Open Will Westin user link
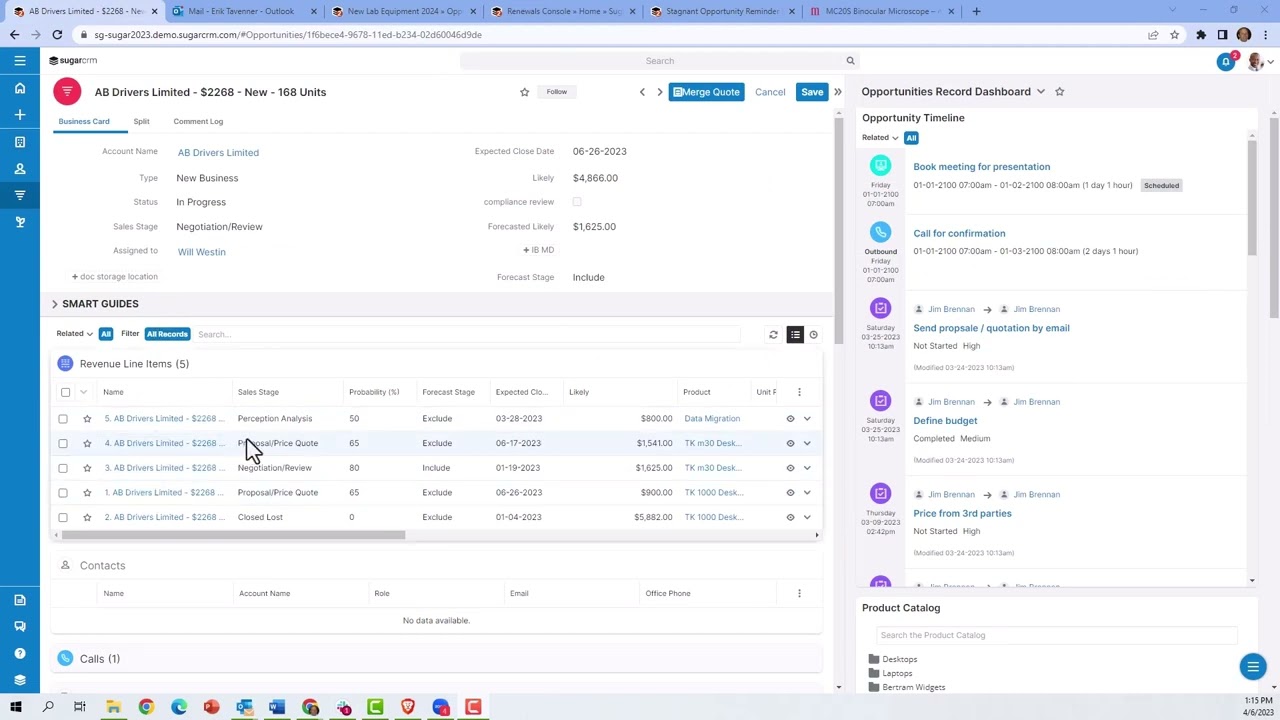The height and width of the screenshot is (720, 1280). [x=202, y=252]
